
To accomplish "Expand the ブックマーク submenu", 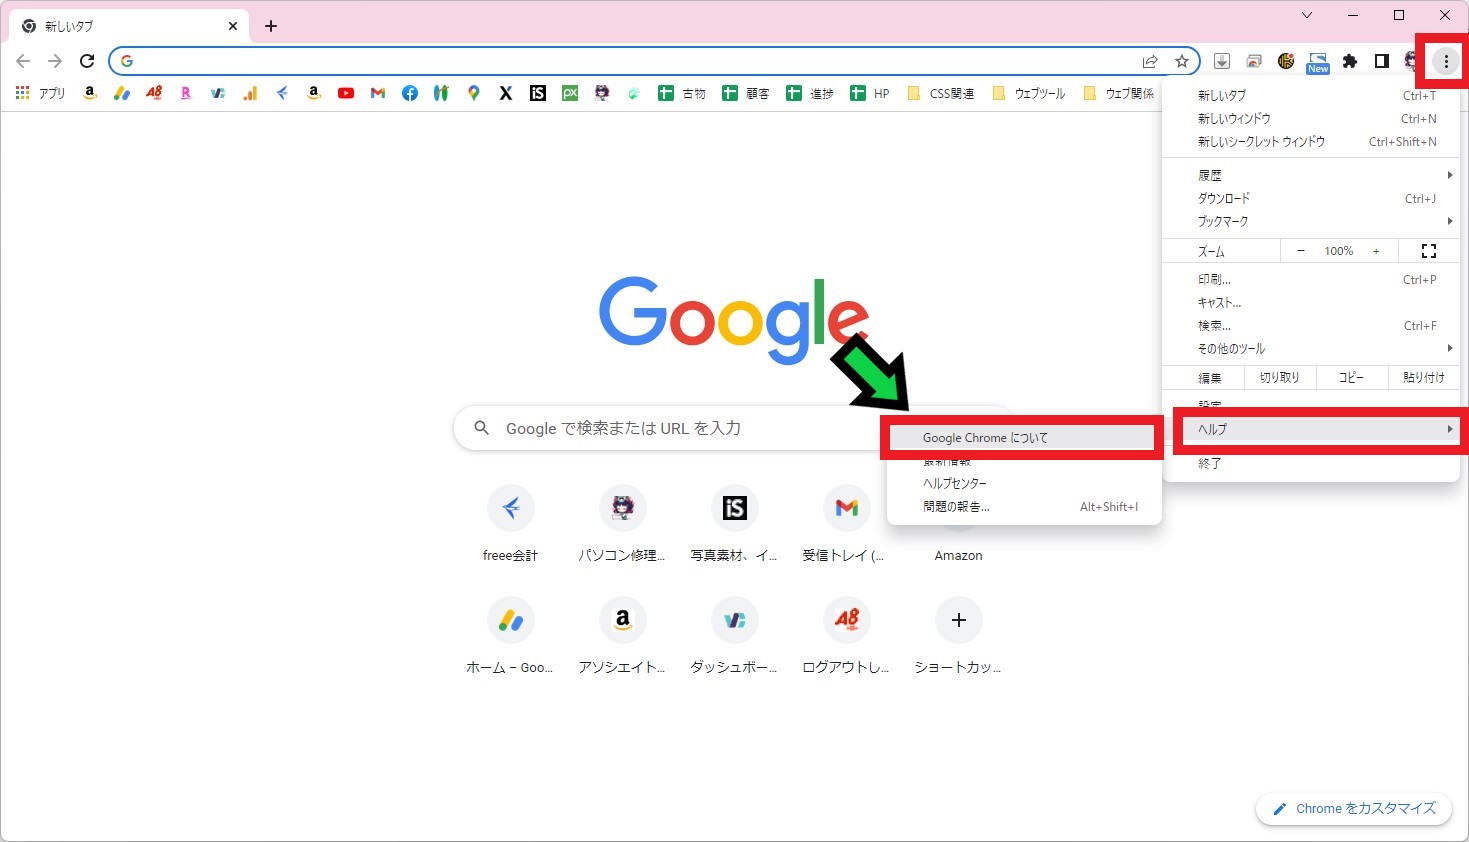I will tap(1311, 221).
